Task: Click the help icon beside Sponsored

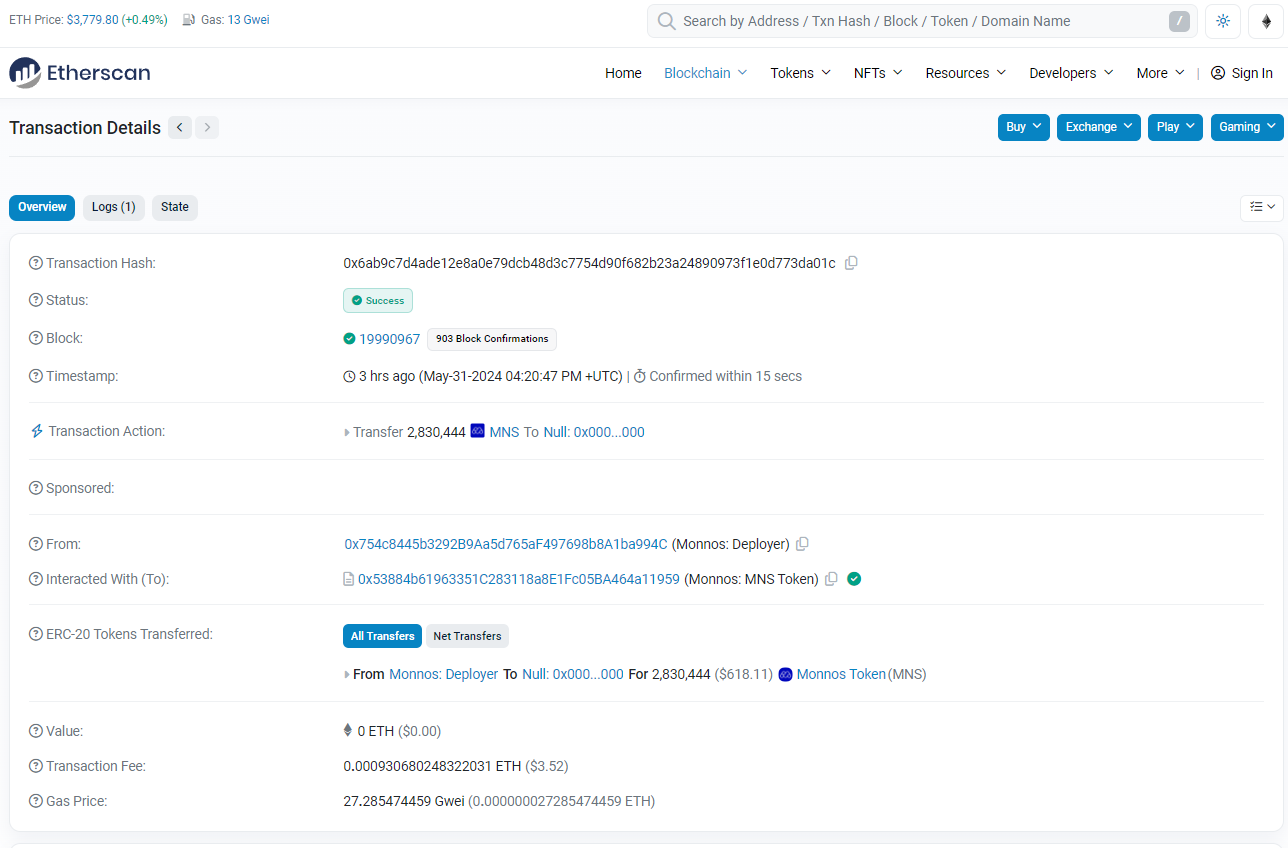Action: pyautogui.click(x=36, y=488)
